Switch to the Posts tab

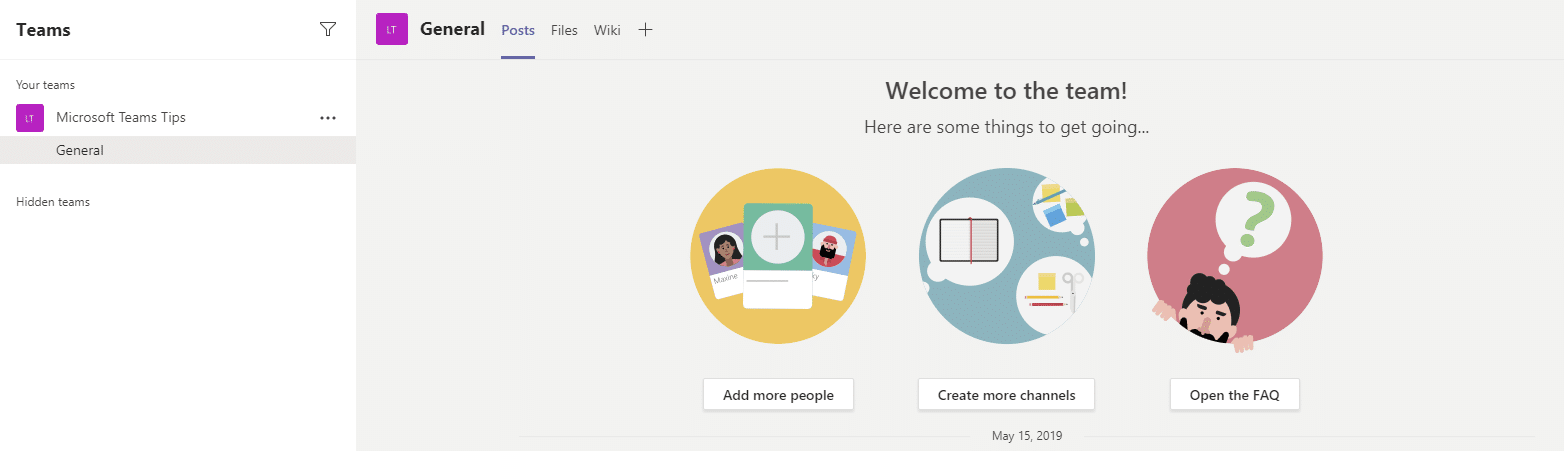point(518,30)
